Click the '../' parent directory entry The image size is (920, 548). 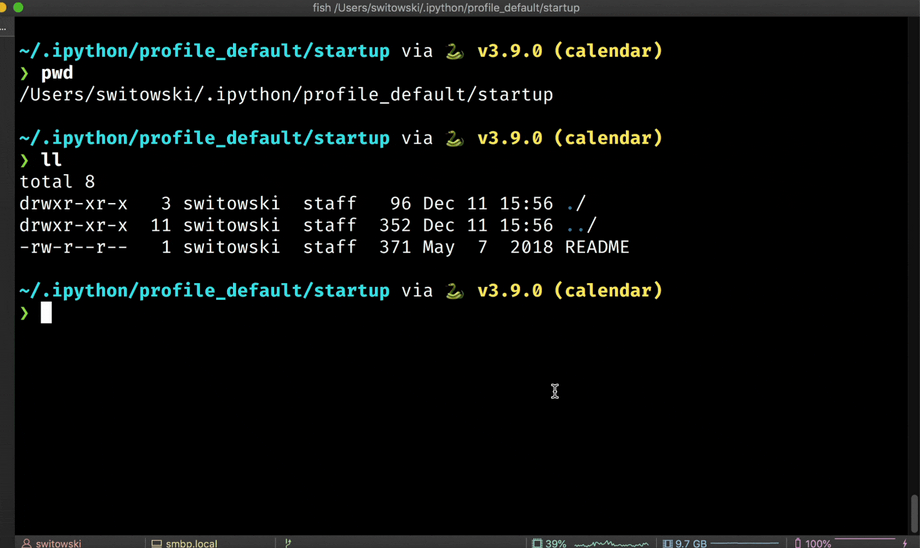point(581,225)
